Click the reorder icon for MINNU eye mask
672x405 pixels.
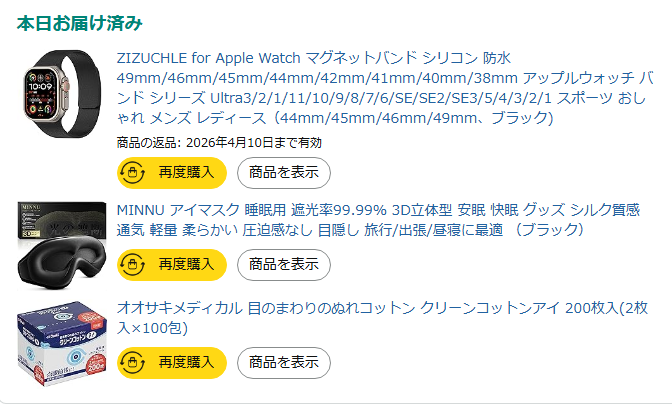[133, 264]
